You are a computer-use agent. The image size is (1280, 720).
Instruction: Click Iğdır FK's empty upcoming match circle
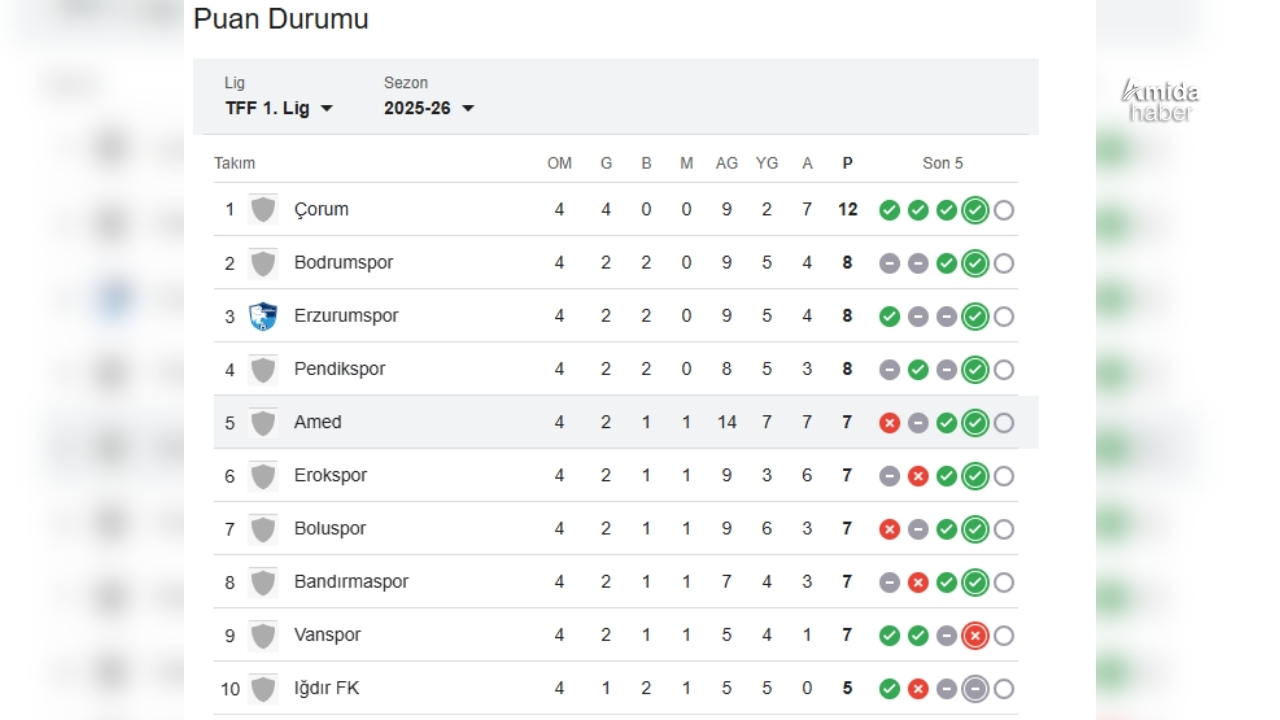tap(1004, 689)
